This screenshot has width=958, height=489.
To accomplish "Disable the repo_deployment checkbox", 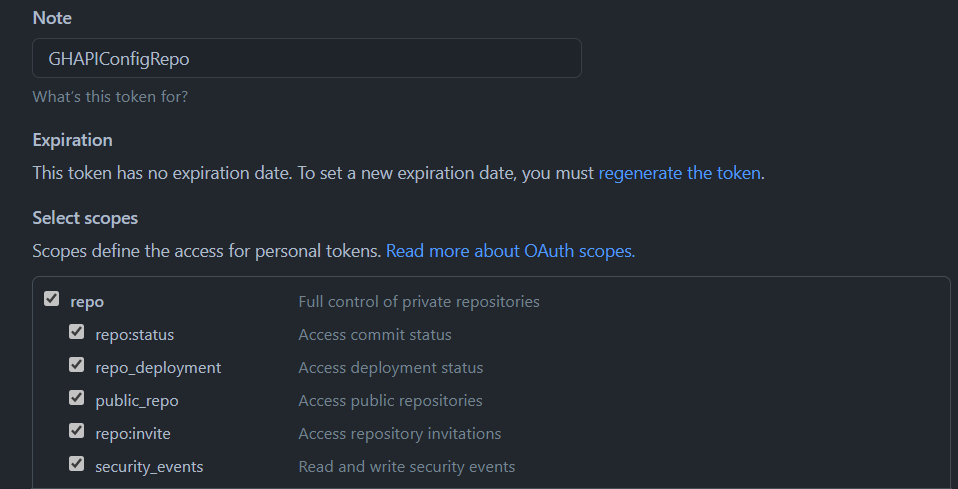I will (76, 365).
